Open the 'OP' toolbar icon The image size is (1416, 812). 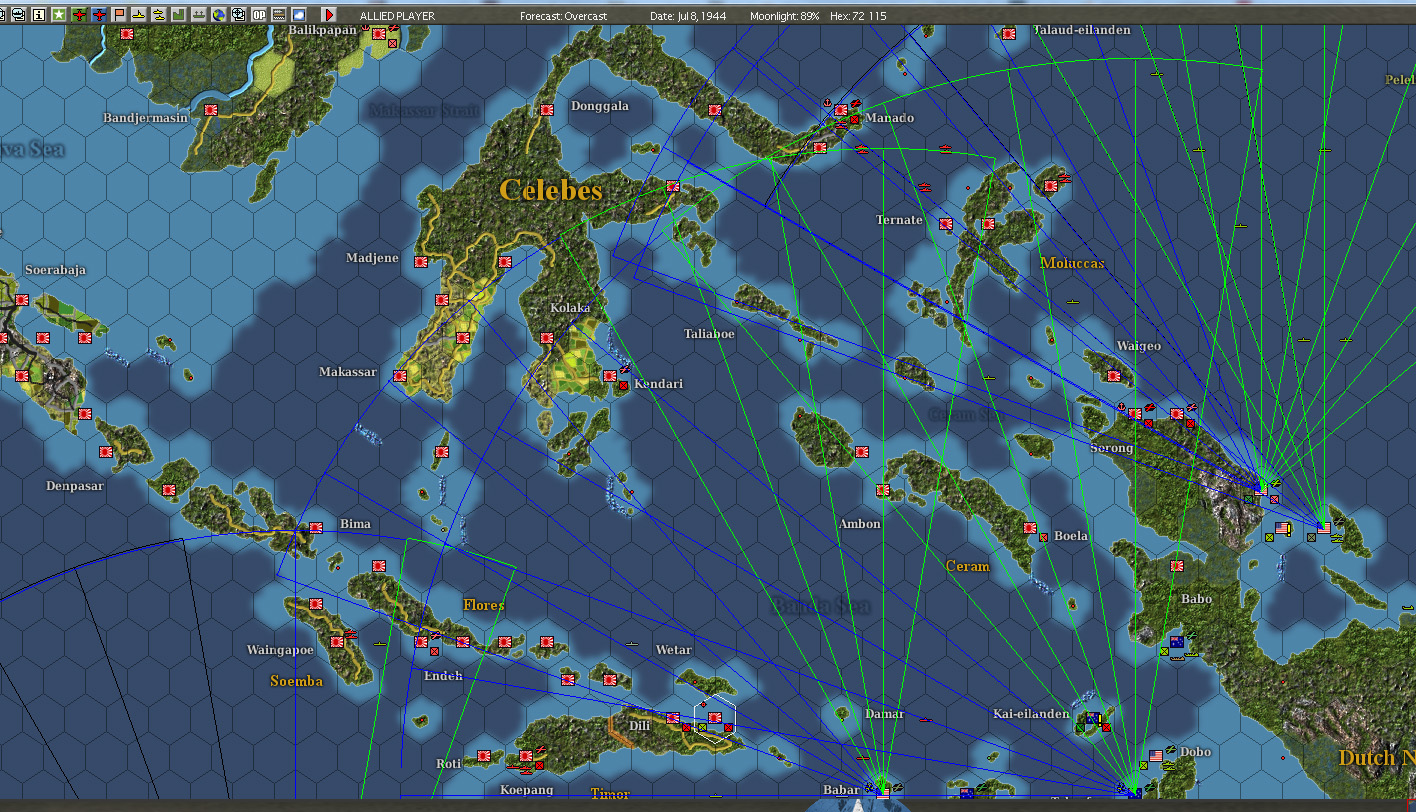pos(259,15)
